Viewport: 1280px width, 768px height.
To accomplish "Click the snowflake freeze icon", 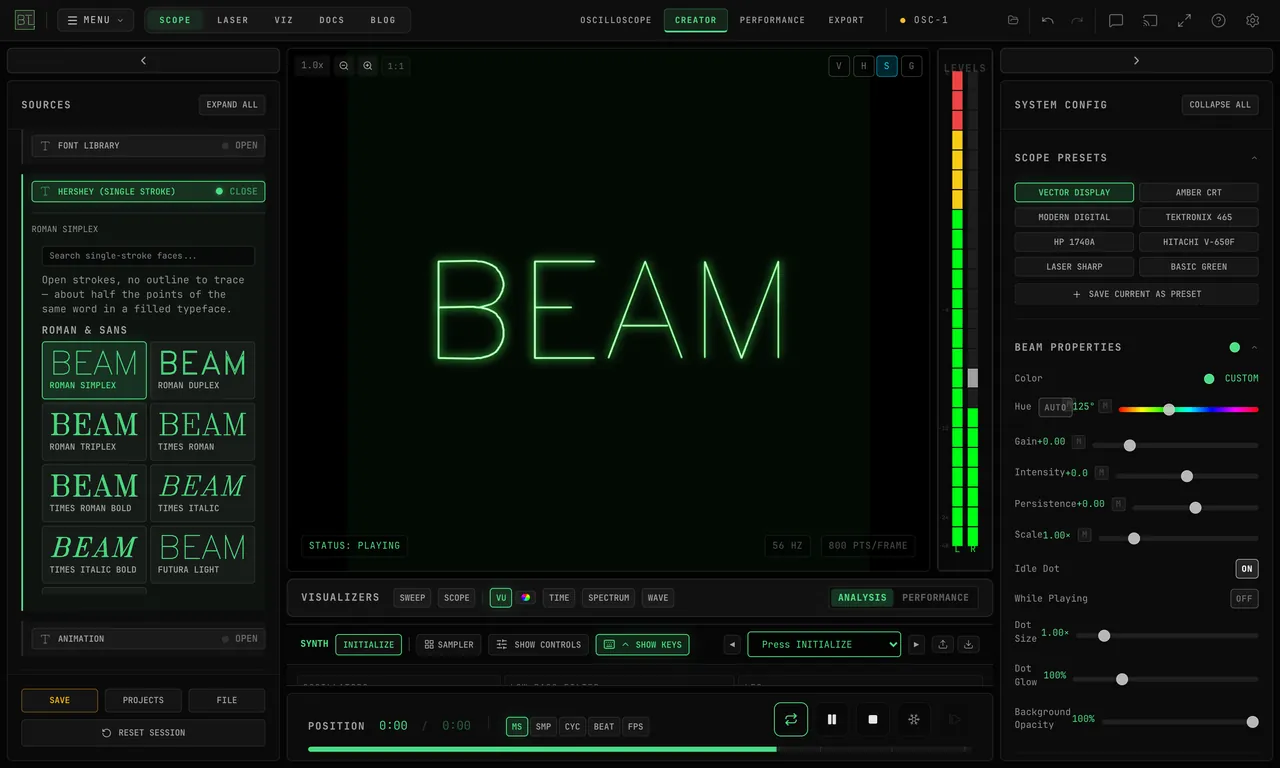I will 913,719.
